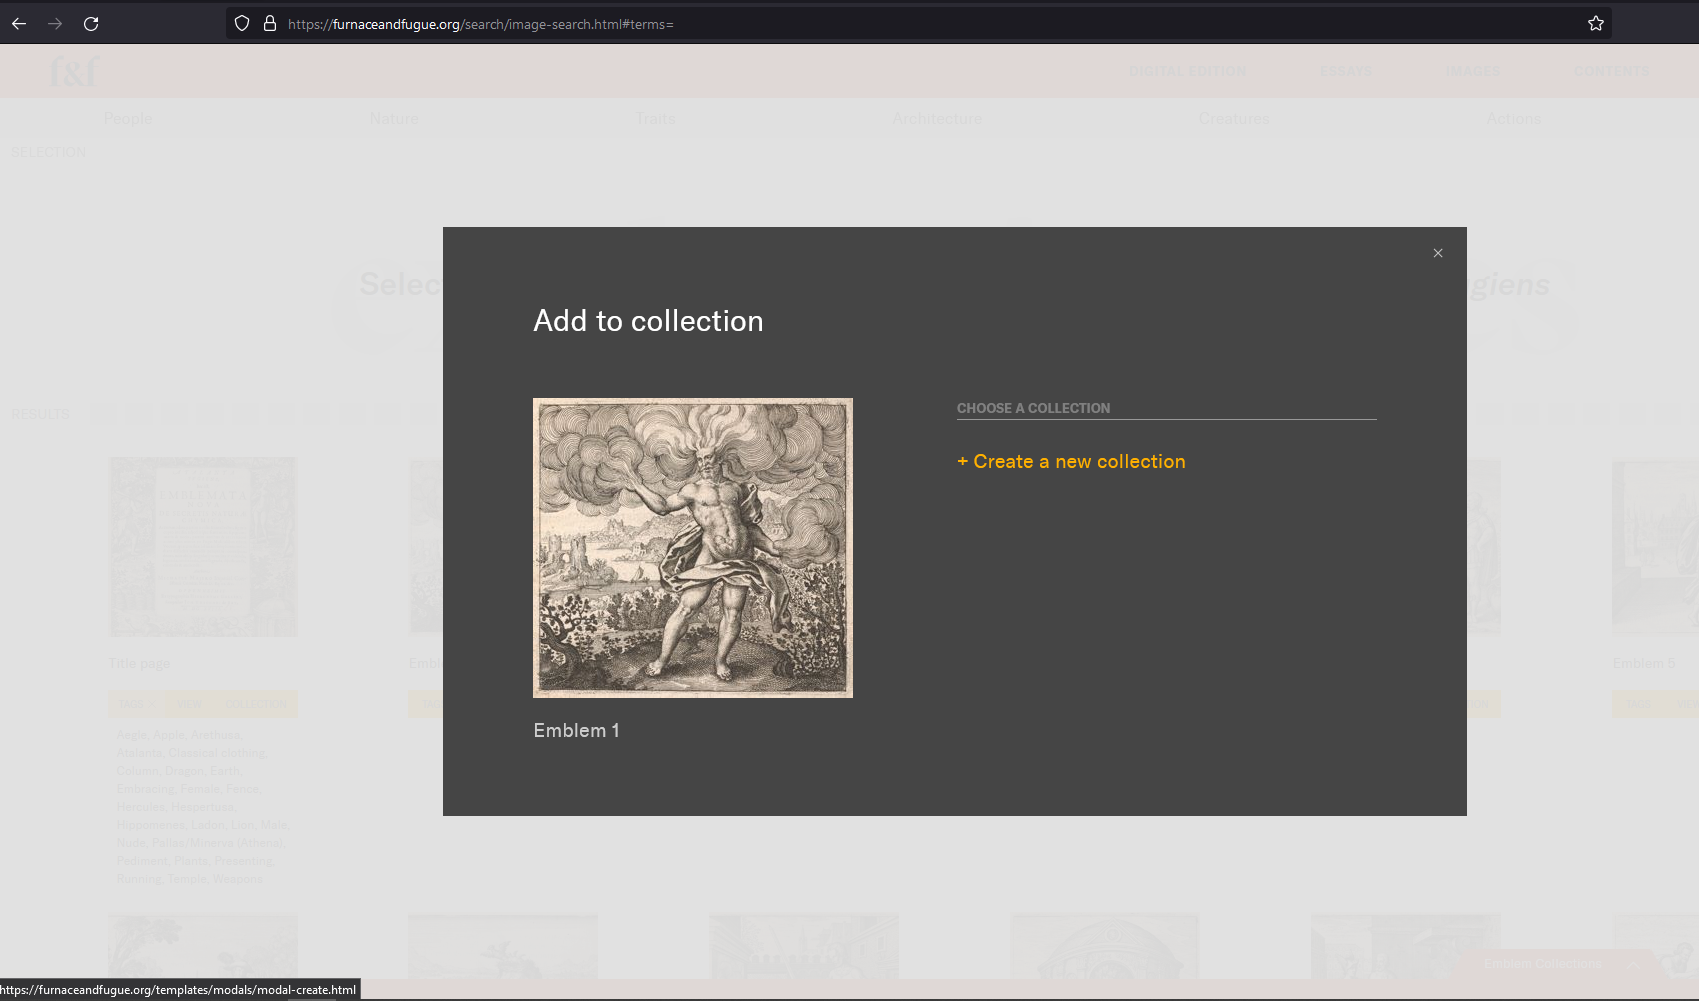Open the Essays menu item
The height and width of the screenshot is (1001, 1699).
click(x=1346, y=71)
